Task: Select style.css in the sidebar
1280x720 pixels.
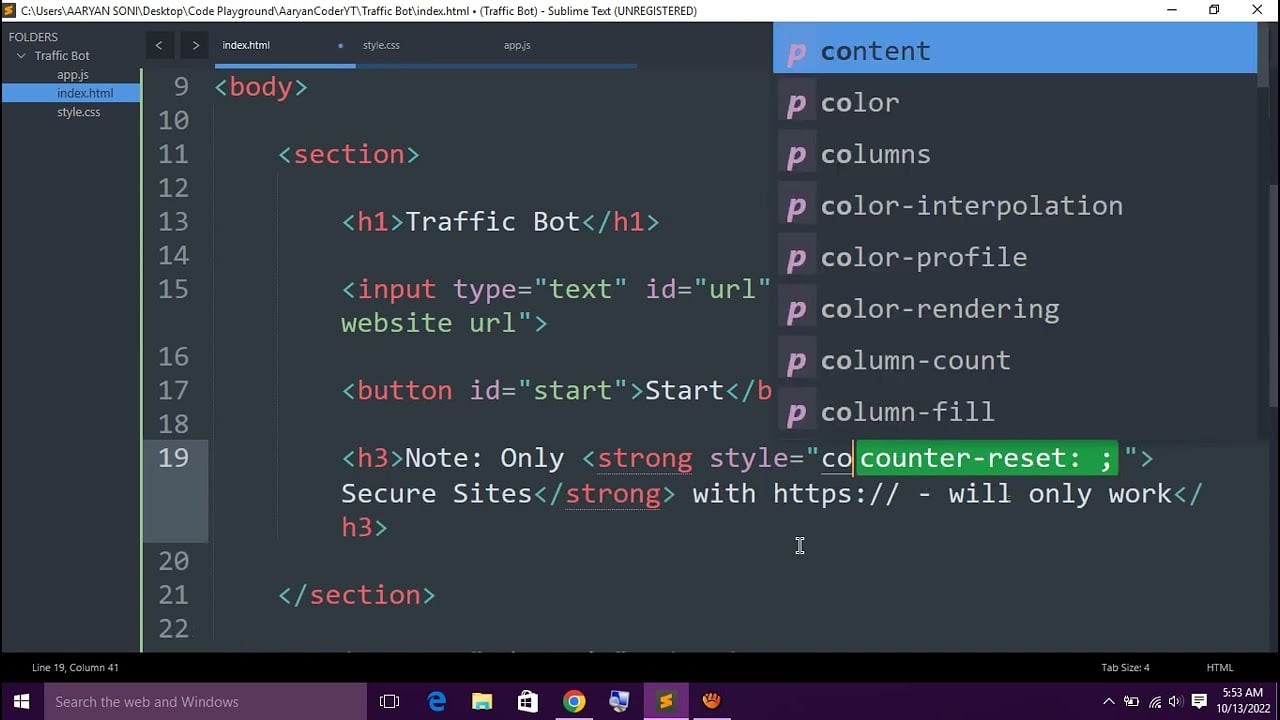Action: (78, 112)
